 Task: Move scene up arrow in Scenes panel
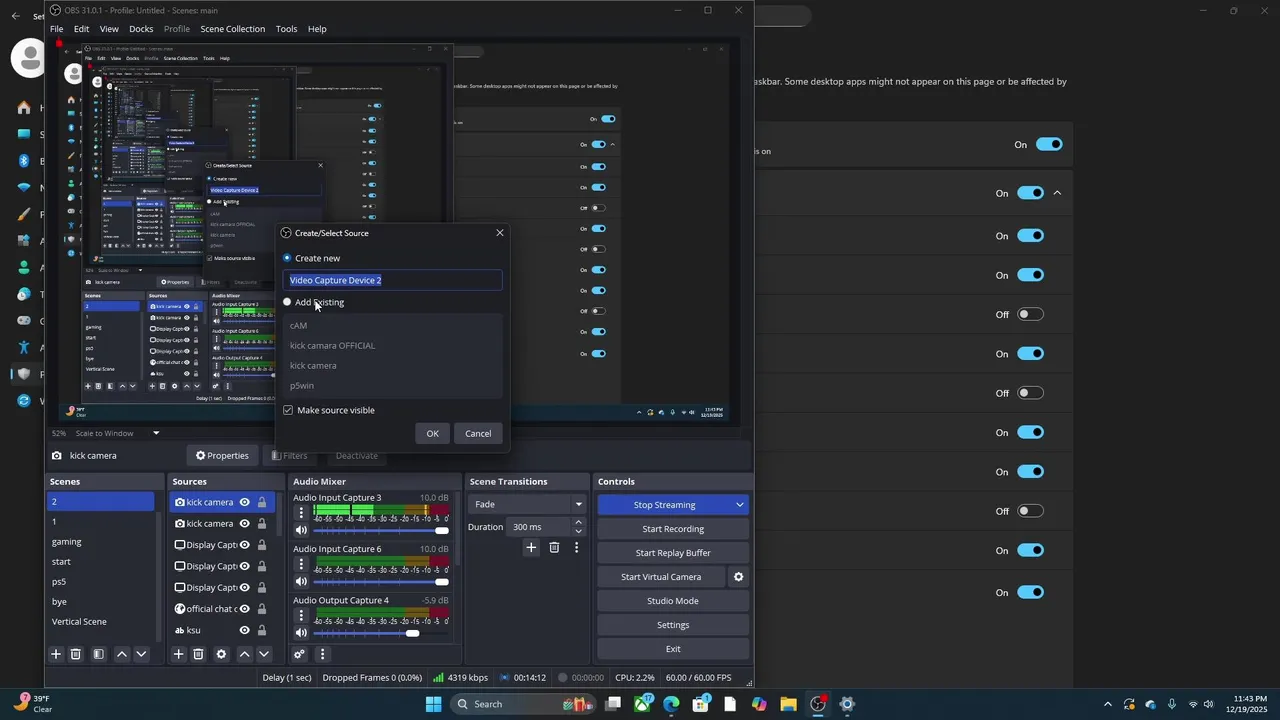(122, 654)
